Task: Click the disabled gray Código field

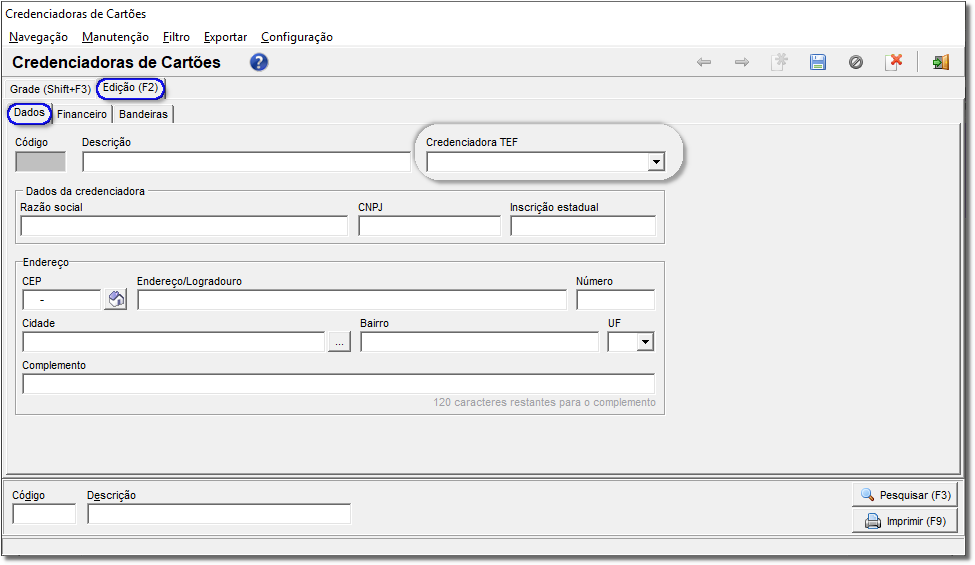Action: [40, 162]
